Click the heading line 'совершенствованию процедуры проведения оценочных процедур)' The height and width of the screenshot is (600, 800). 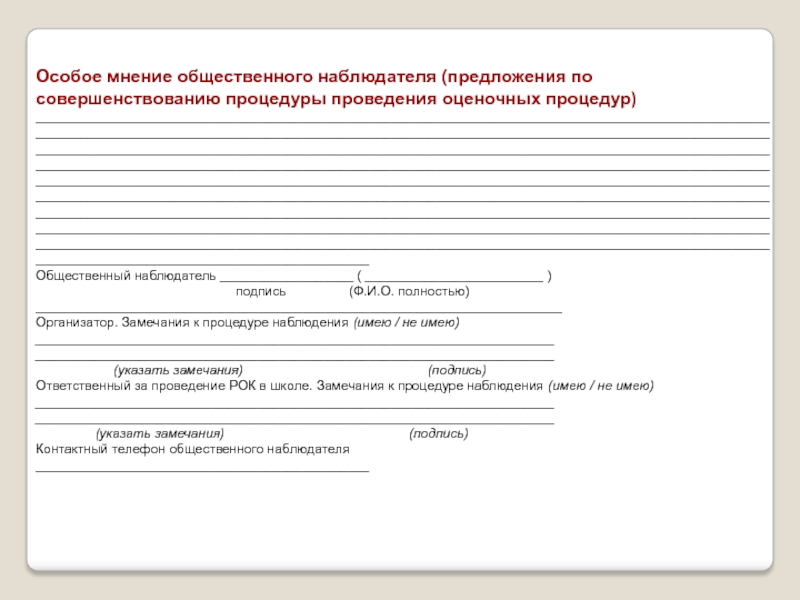click(x=336, y=99)
